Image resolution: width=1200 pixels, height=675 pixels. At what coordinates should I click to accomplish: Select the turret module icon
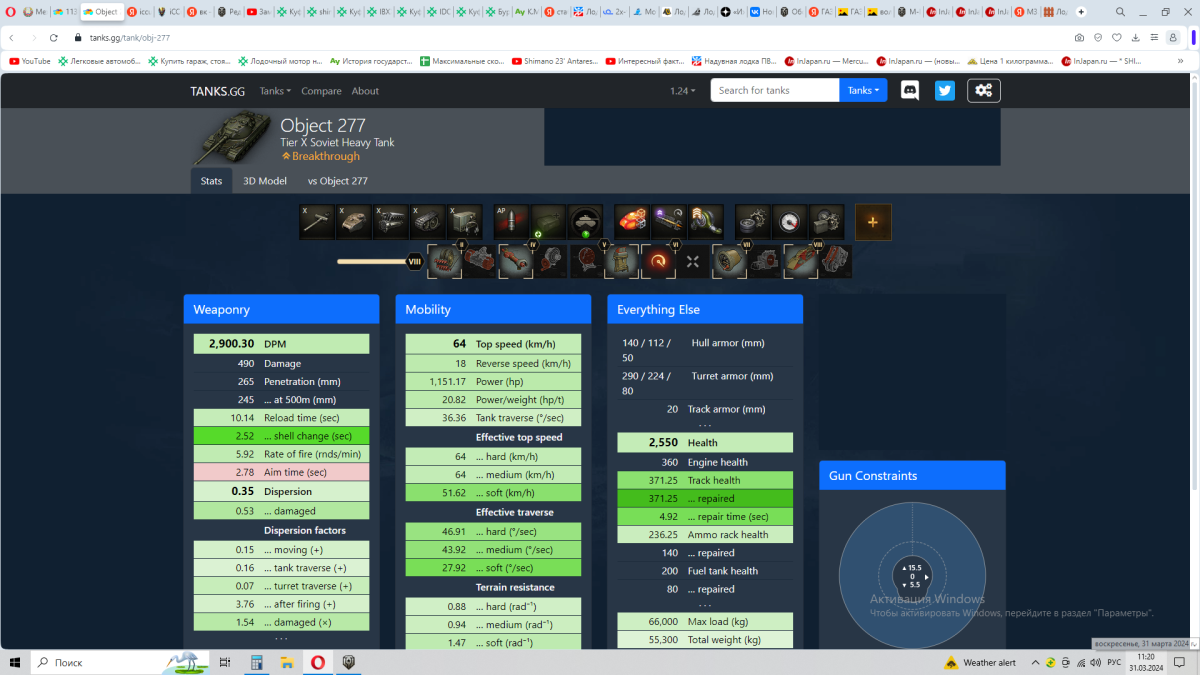tap(354, 222)
